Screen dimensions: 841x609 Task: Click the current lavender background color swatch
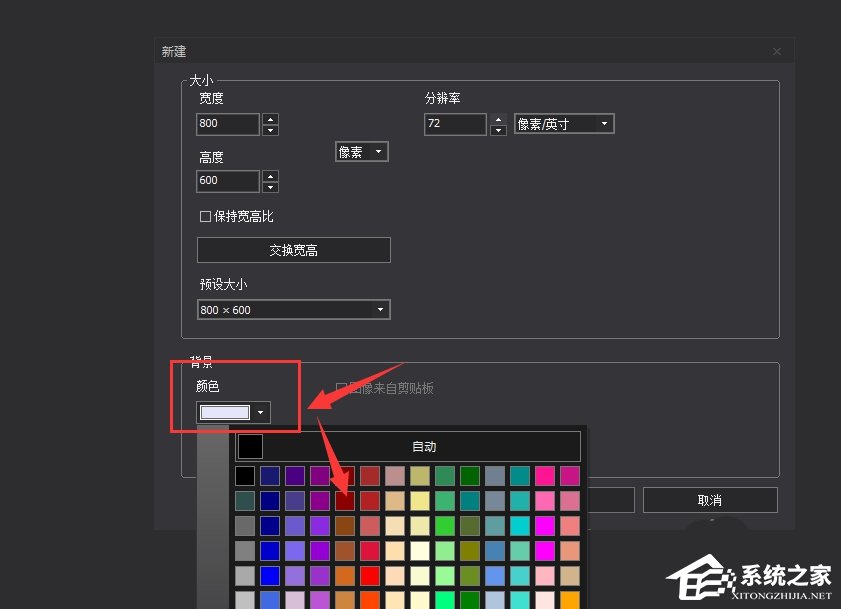pyautogui.click(x=225, y=413)
